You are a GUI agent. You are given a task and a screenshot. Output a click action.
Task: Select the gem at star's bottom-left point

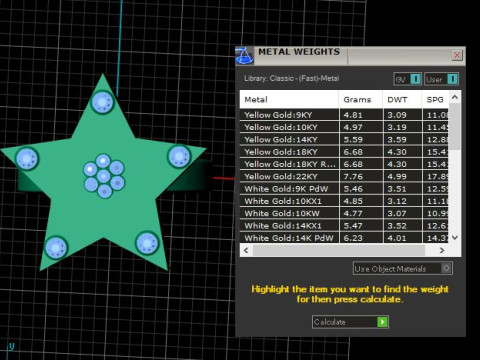point(56,248)
